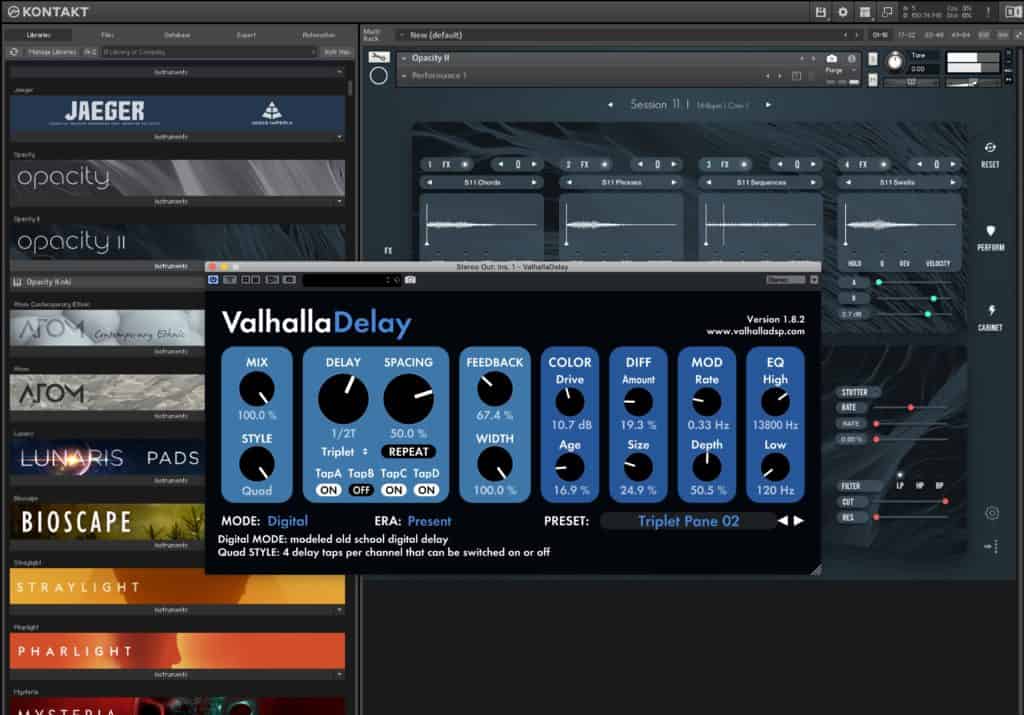Select the LP filter type

pos(899,485)
